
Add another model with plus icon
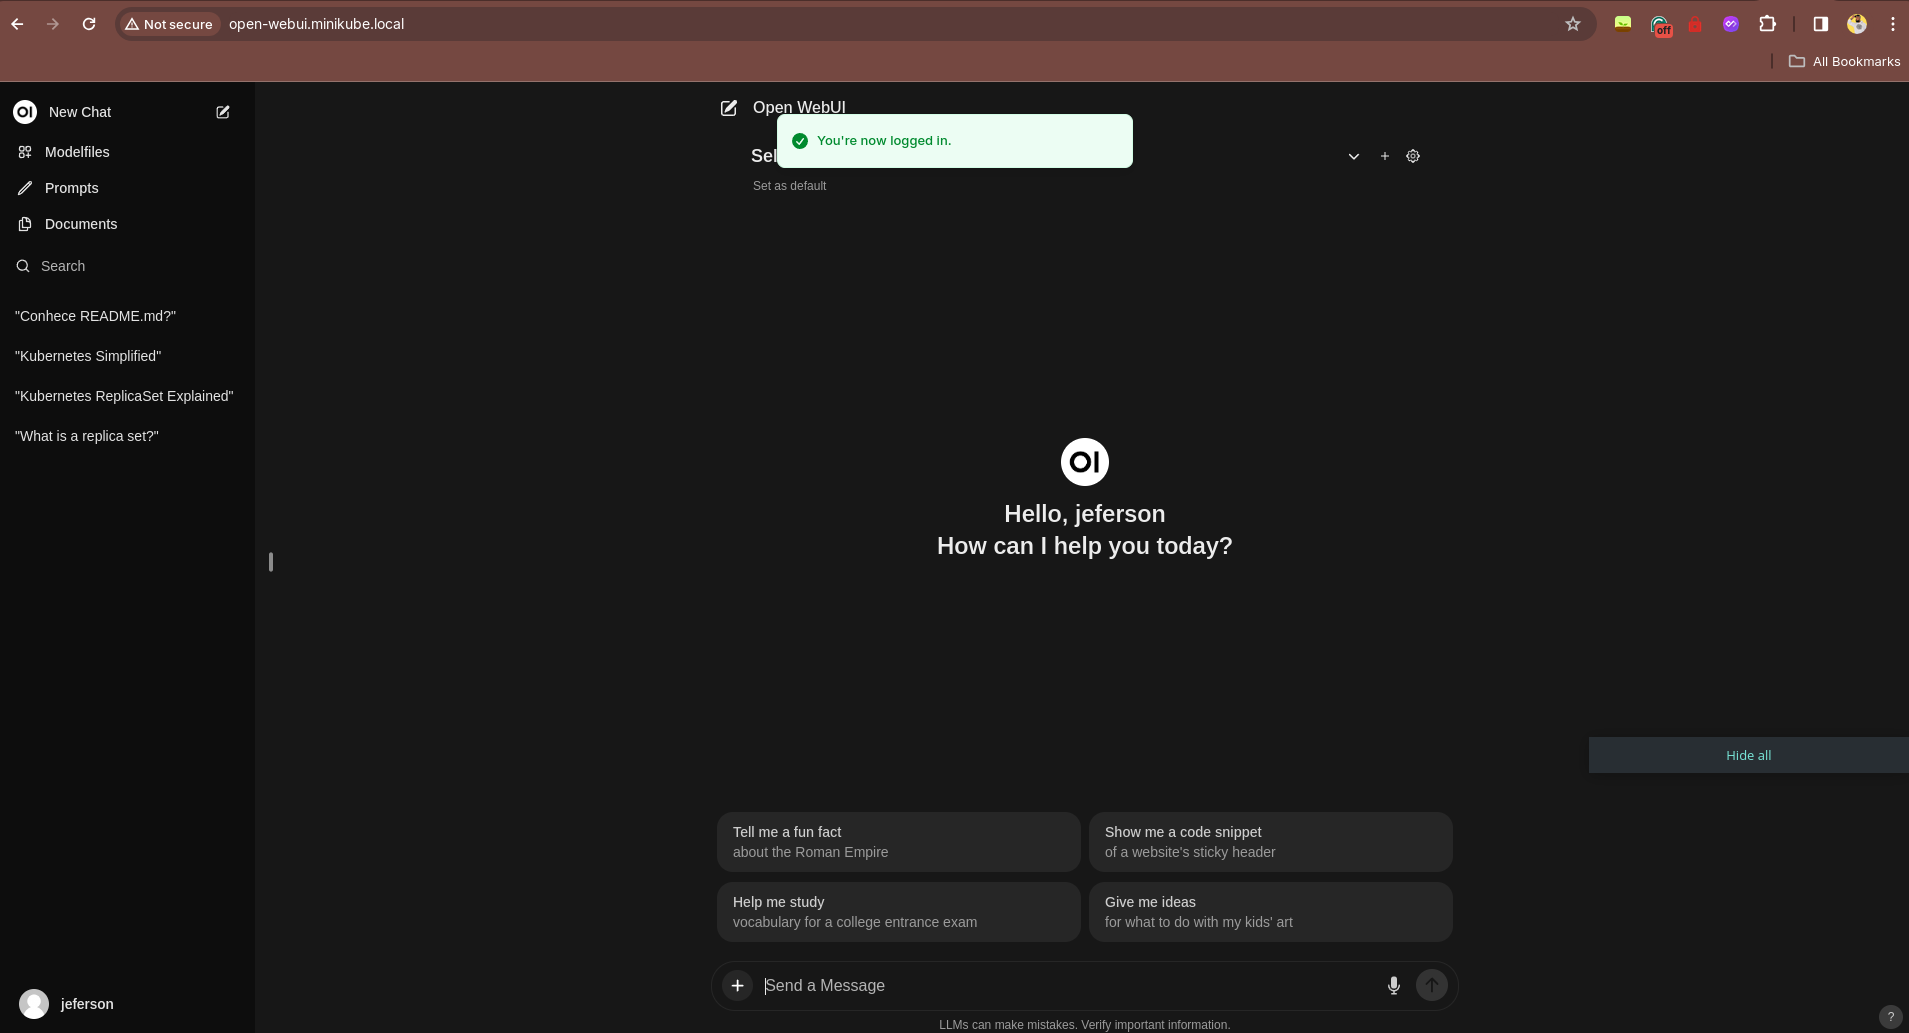1385,156
